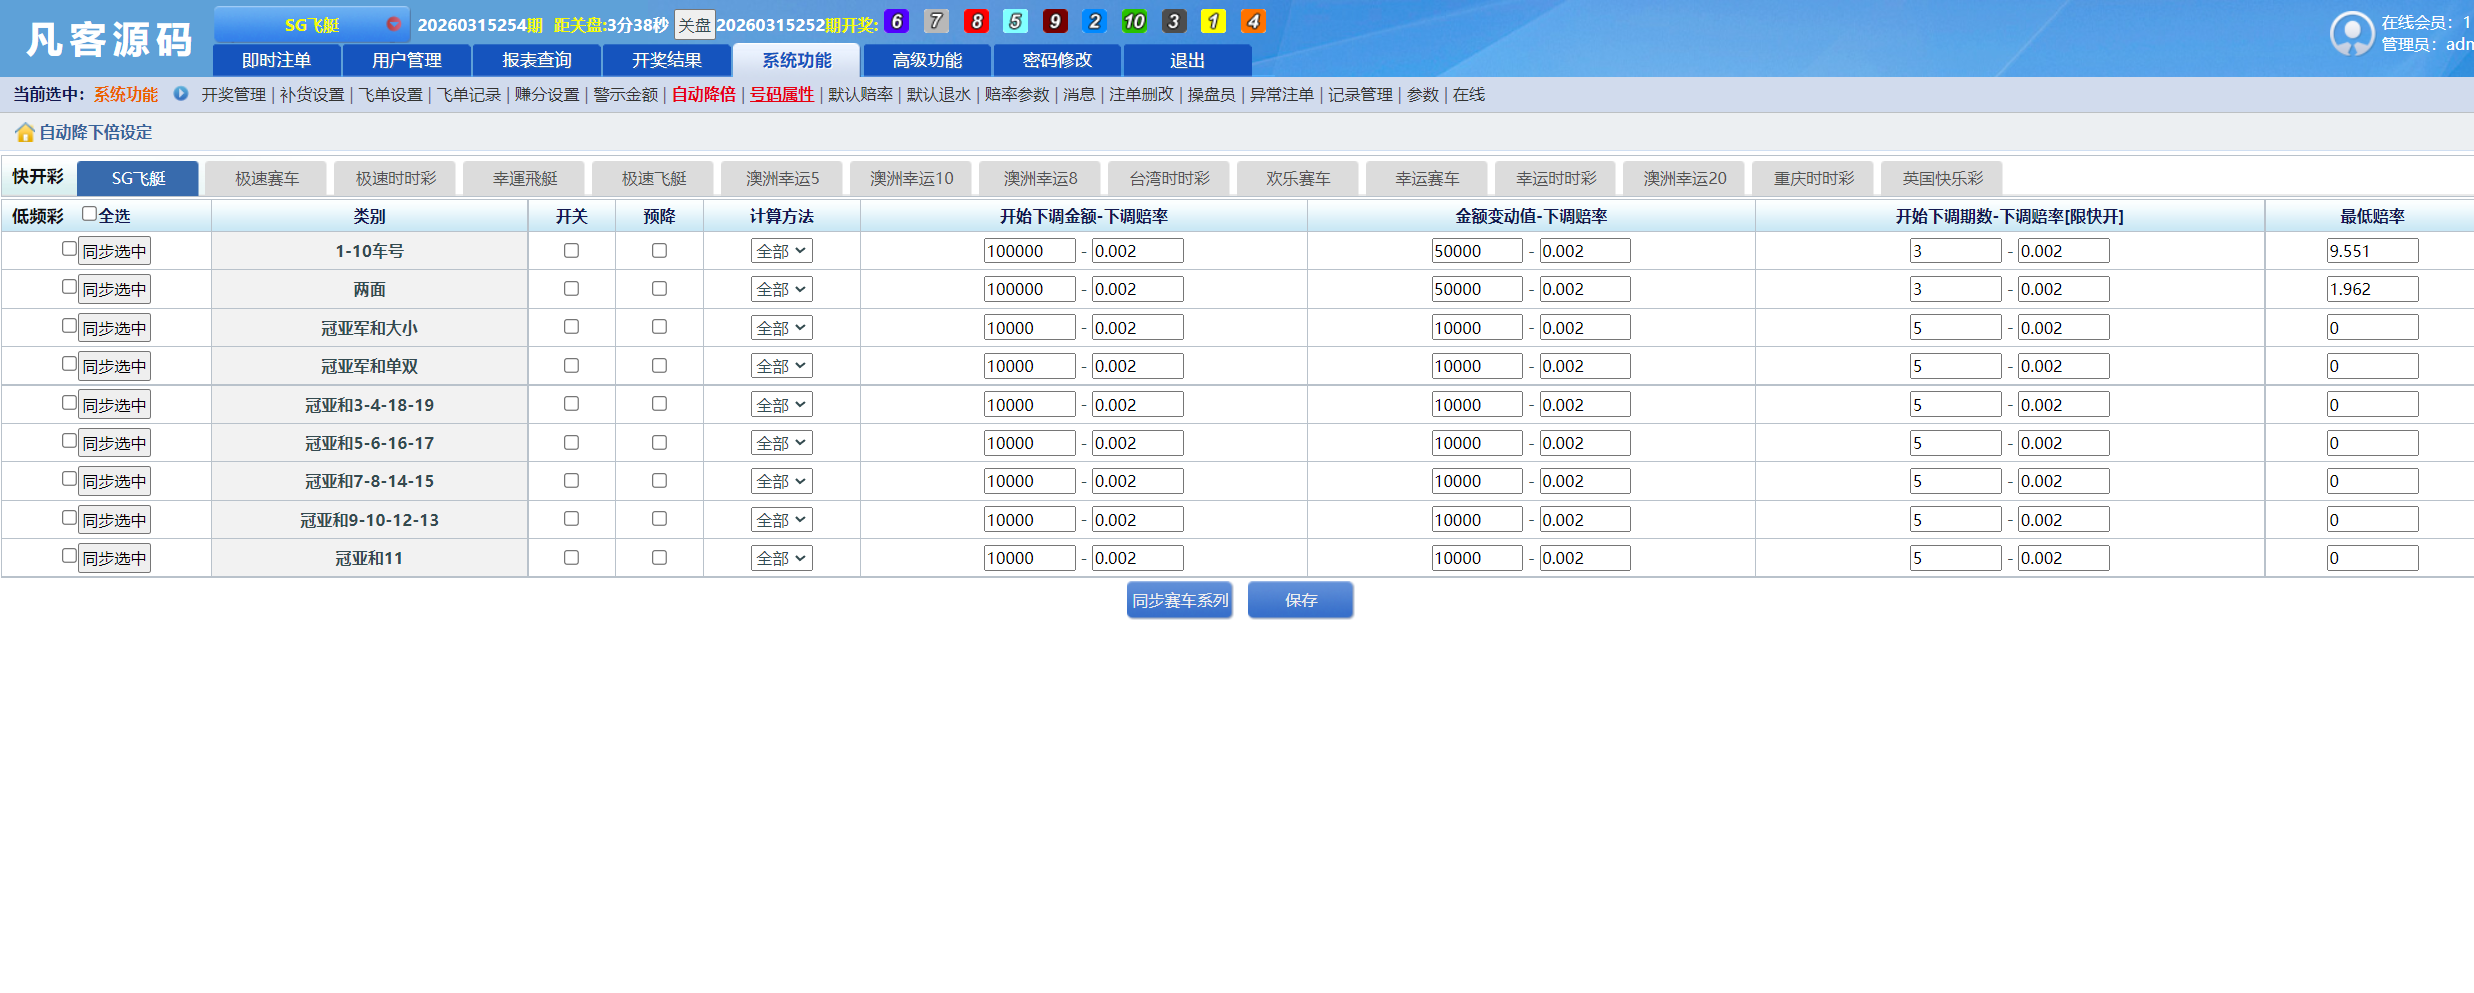This screenshot has height=993, width=2474.
Task: Click the user avatar icon top right
Action: 2351,33
